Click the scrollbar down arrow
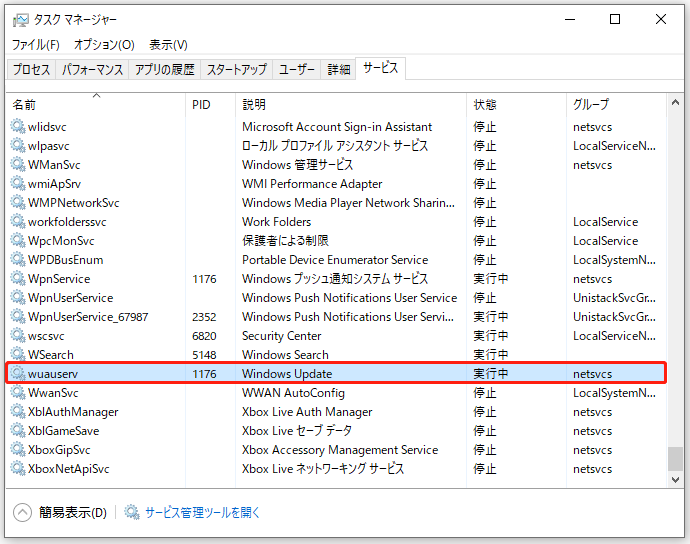The height and width of the screenshot is (544, 690). pos(675,479)
